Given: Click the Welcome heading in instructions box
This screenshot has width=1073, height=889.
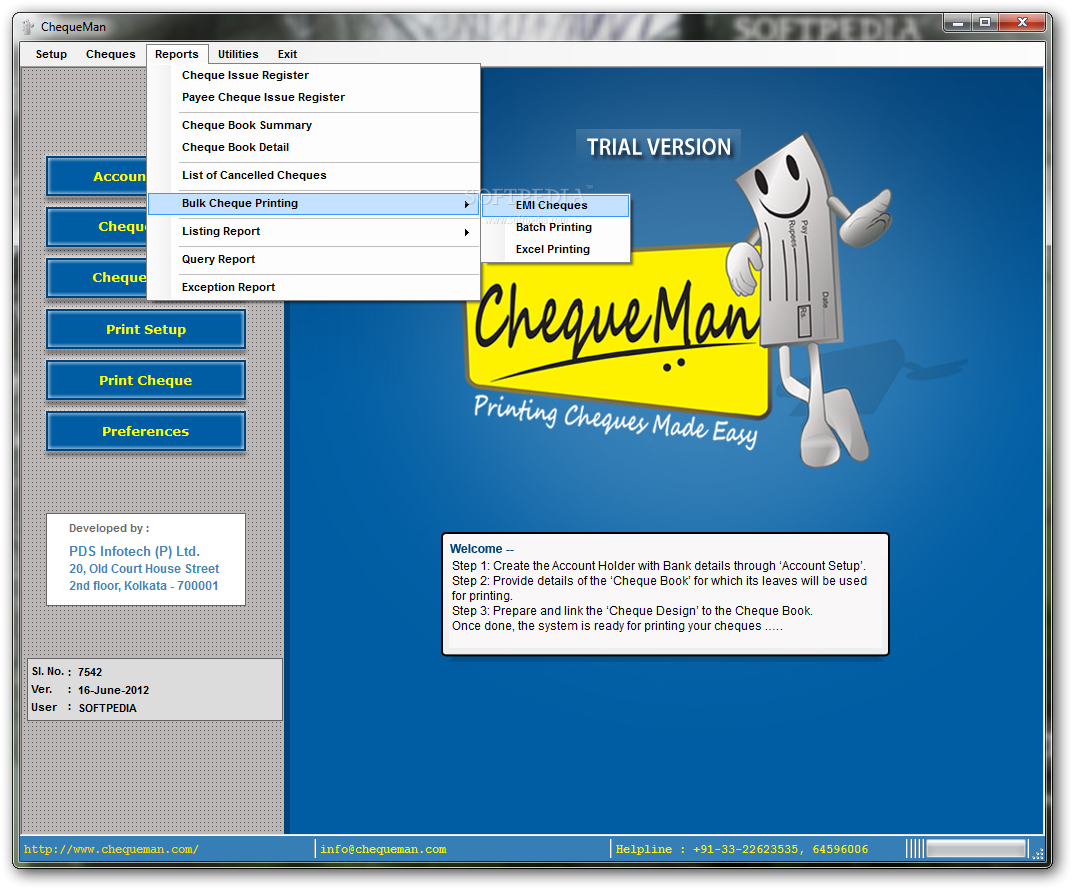Looking at the screenshot, I should tap(482, 549).
